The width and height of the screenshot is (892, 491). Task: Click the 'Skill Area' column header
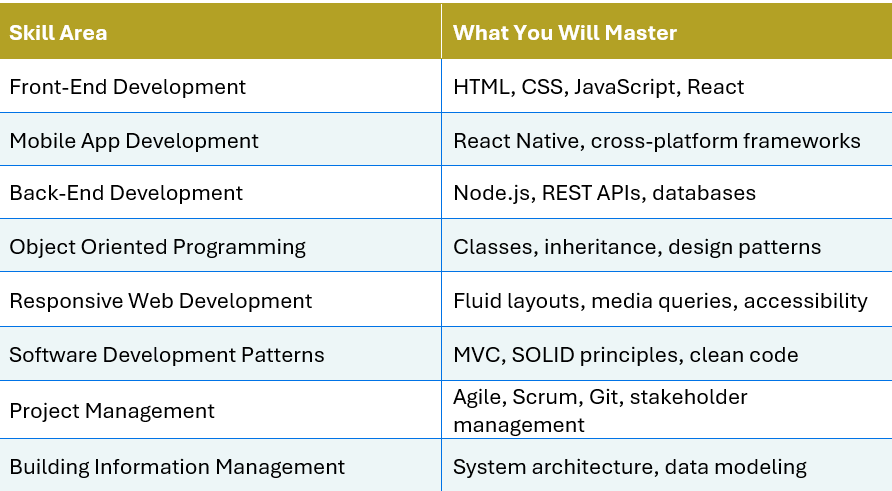(x=58, y=33)
